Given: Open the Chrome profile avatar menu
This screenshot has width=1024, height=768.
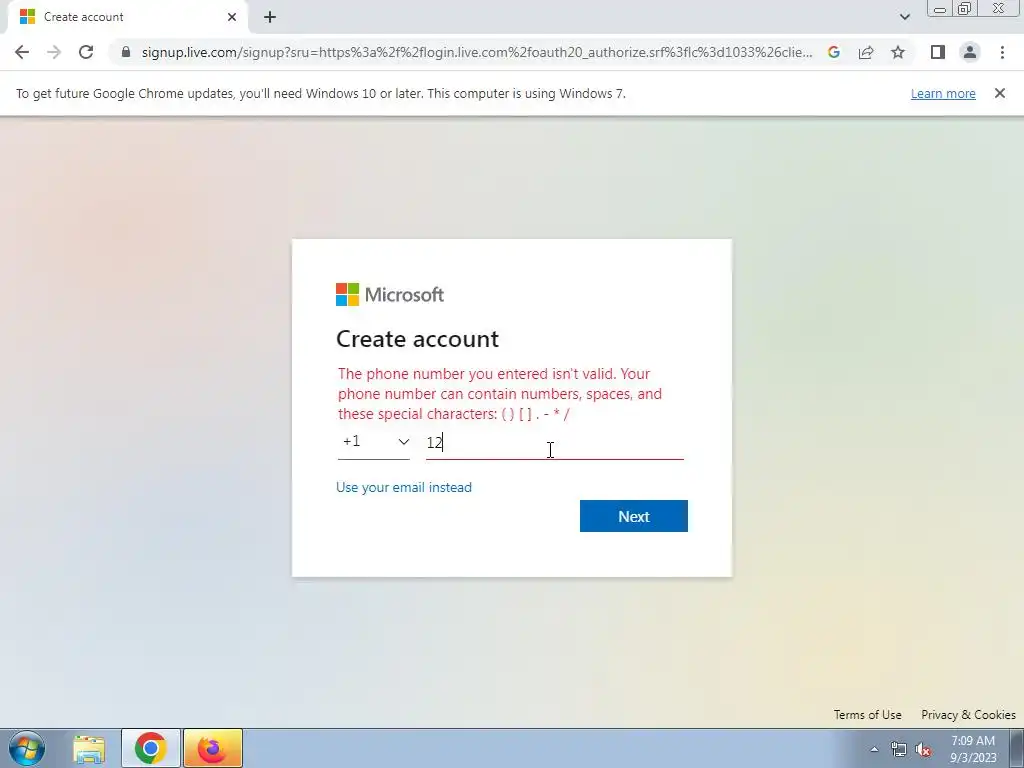Looking at the screenshot, I should coord(970,52).
